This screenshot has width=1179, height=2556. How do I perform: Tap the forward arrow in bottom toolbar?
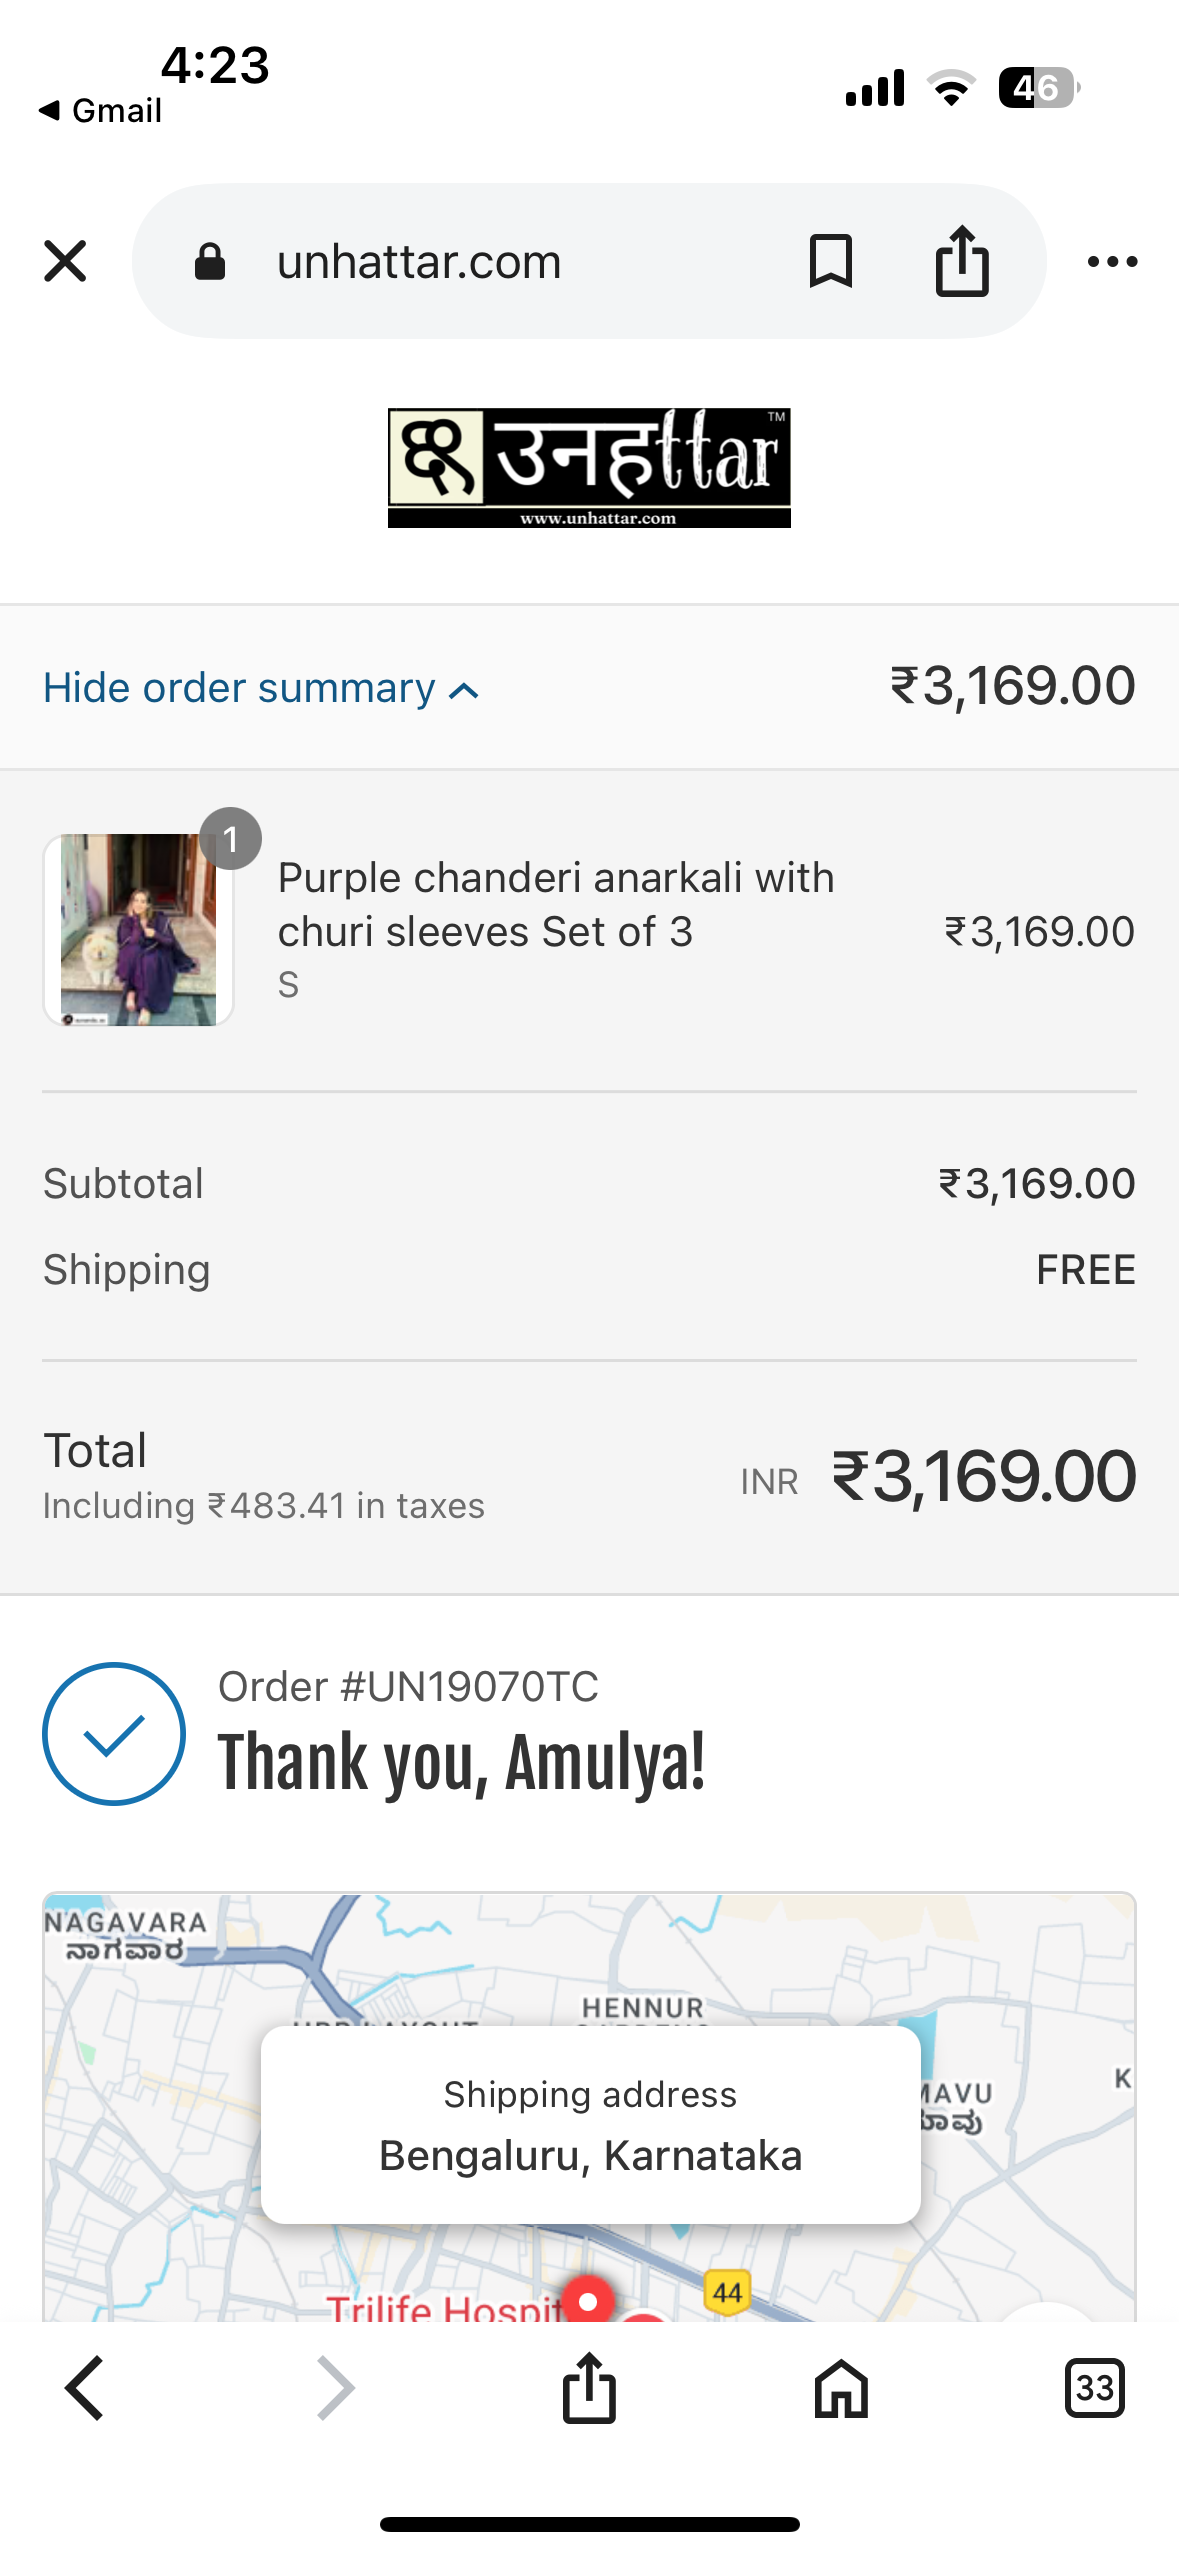pos(336,2388)
